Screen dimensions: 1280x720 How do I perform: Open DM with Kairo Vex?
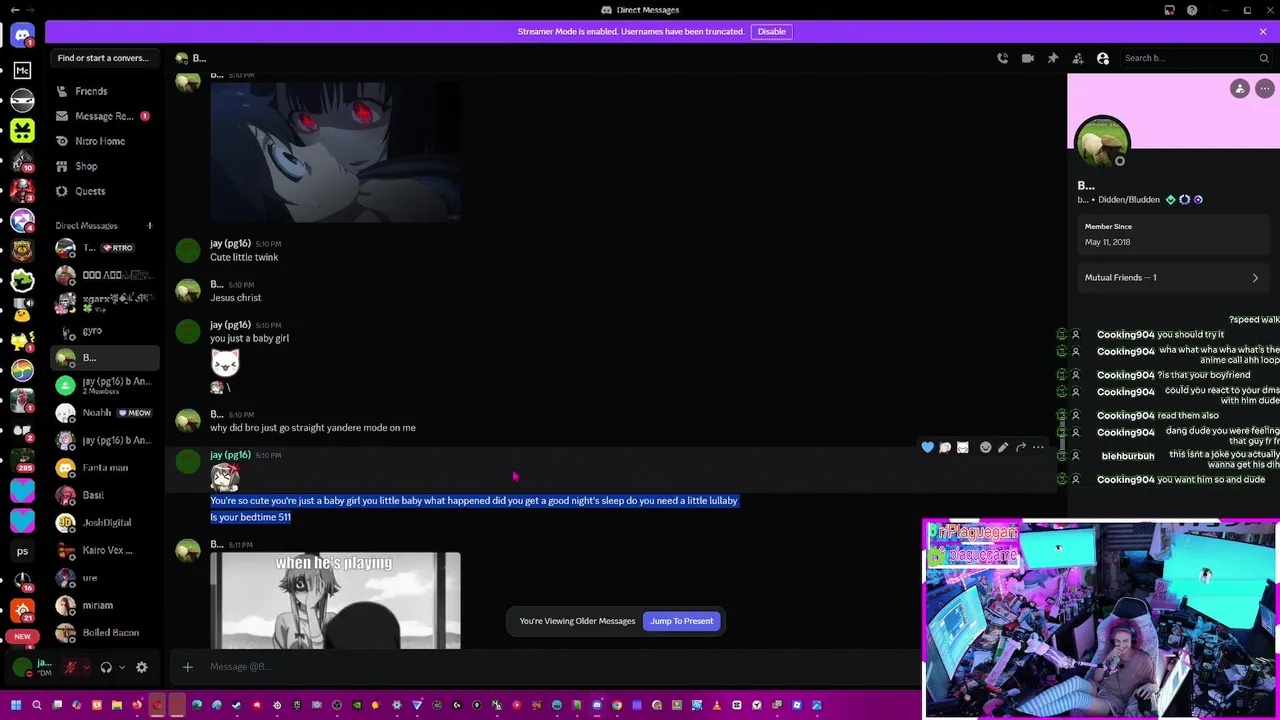(104, 550)
